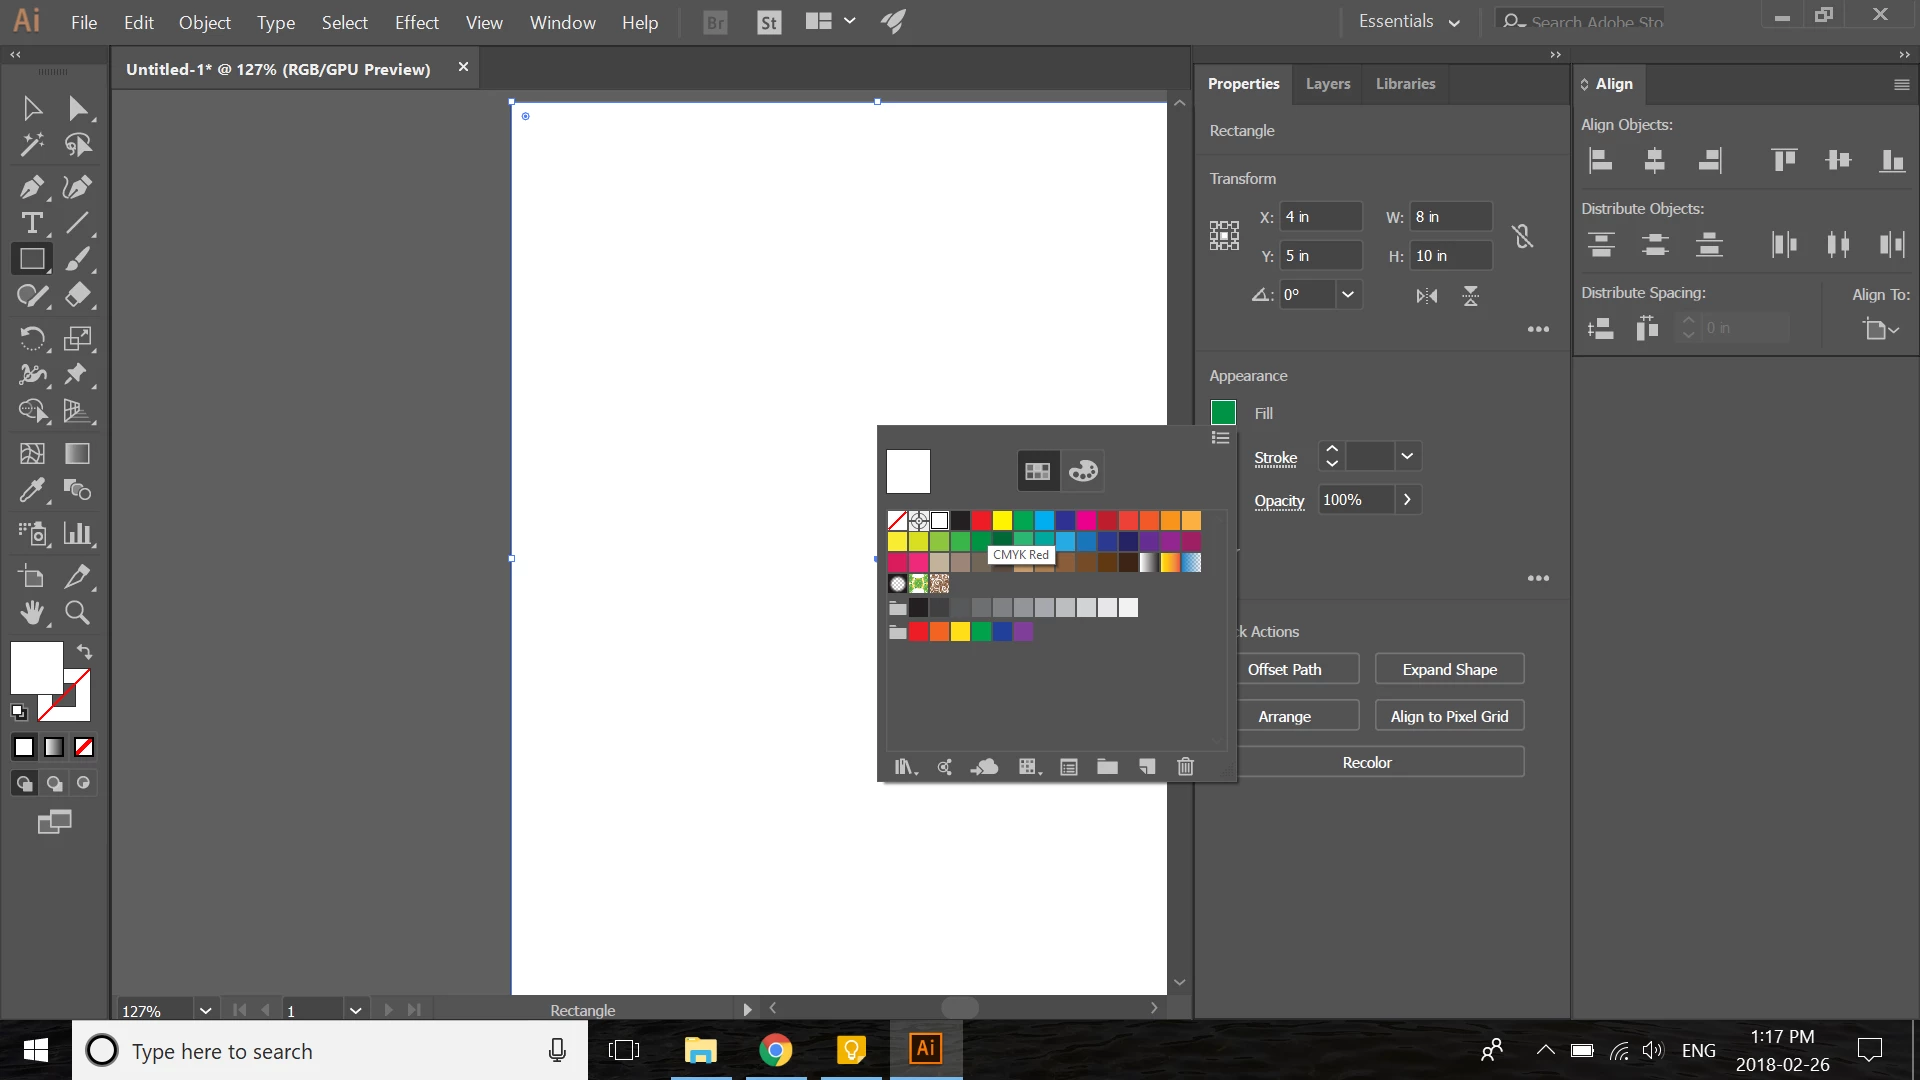This screenshot has height=1080, width=1920.
Task: Toggle constrain width and height proportions
Action: (x=1522, y=236)
